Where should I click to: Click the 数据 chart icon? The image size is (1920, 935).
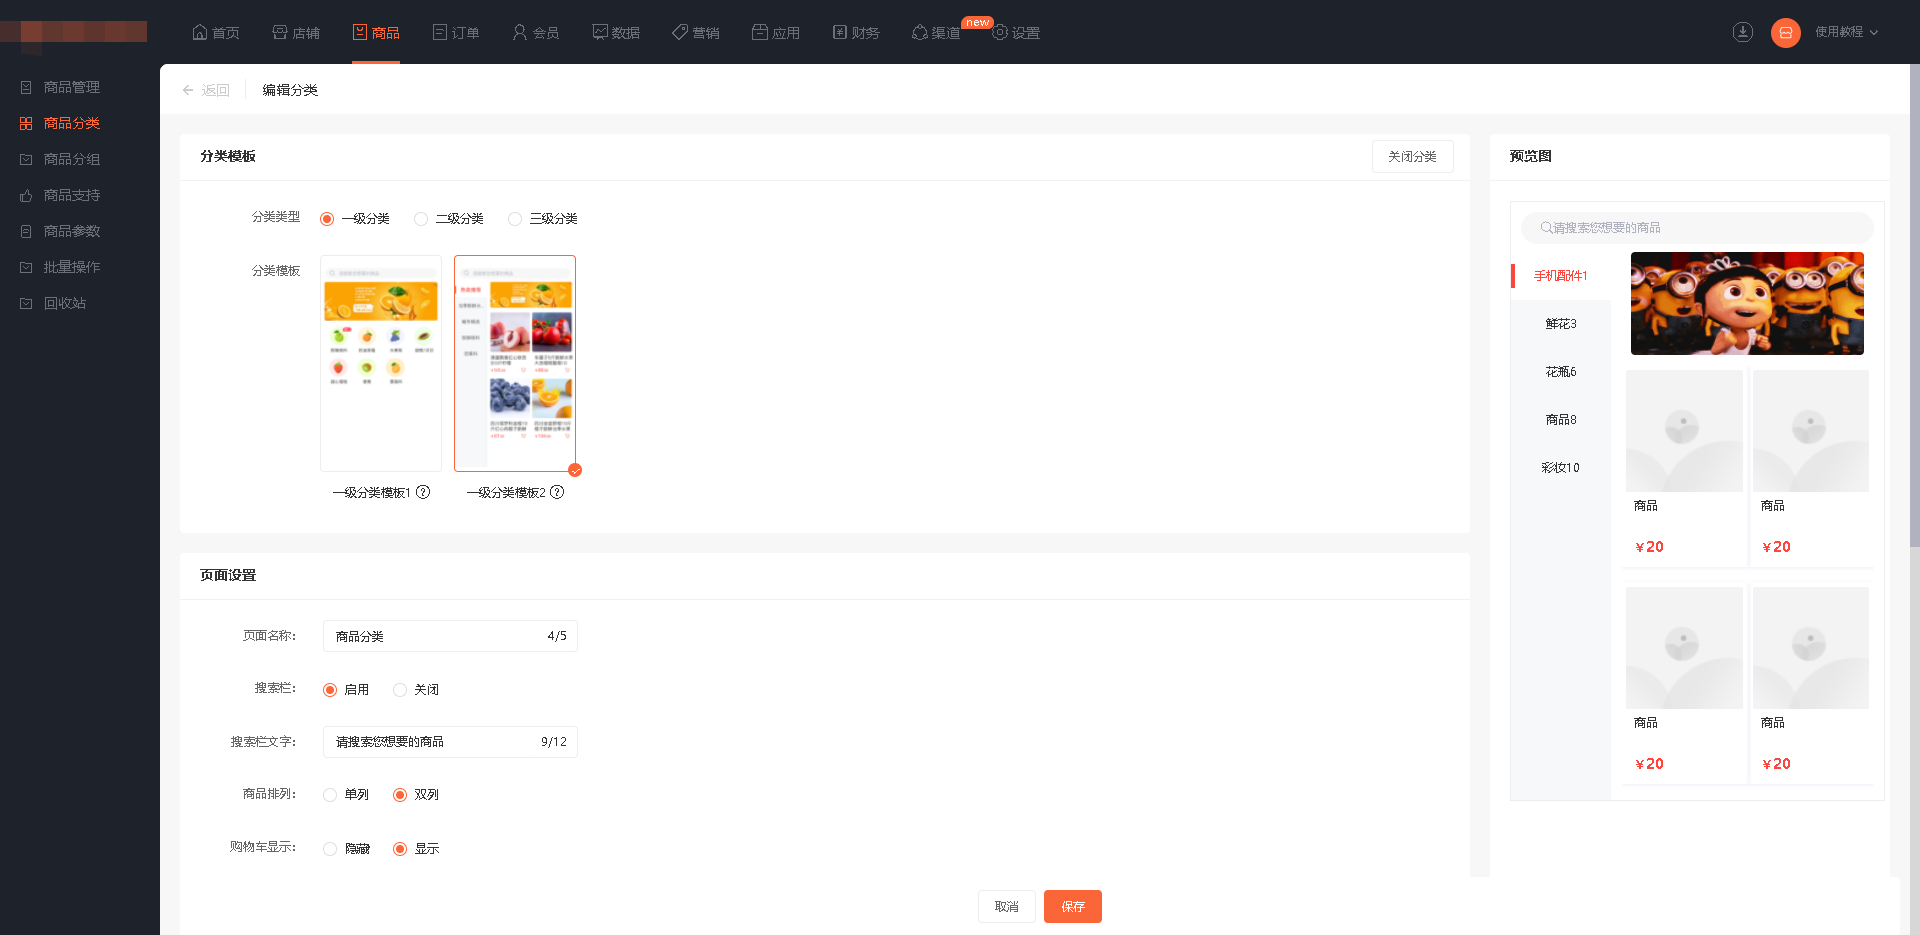pyautogui.click(x=600, y=32)
